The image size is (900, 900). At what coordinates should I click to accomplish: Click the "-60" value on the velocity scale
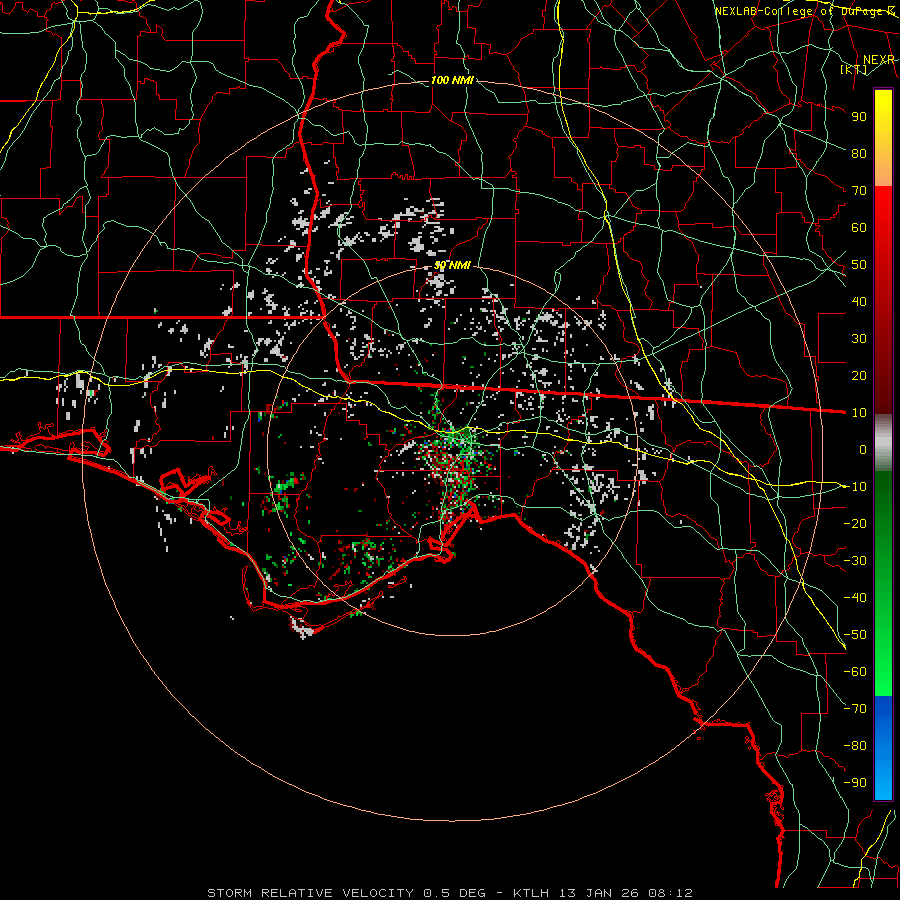(x=855, y=672)
